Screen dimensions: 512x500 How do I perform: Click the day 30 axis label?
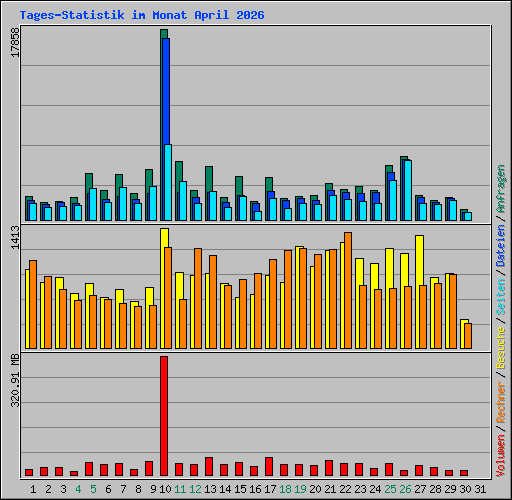465,489
